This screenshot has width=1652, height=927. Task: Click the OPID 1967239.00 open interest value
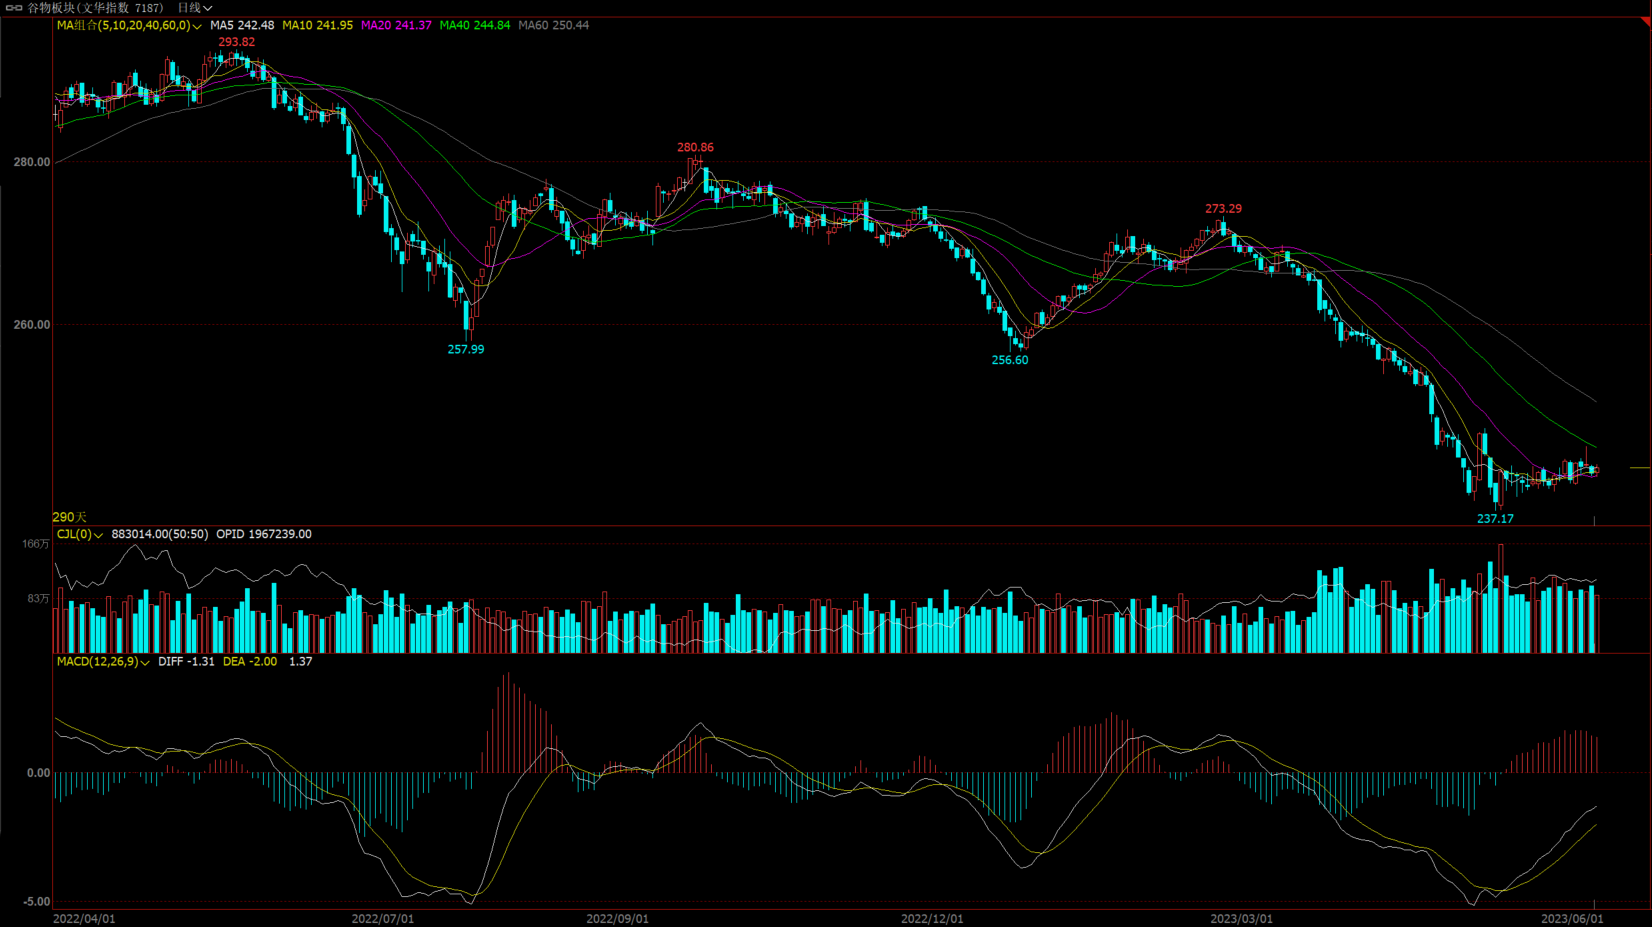[x=264, y=534]
